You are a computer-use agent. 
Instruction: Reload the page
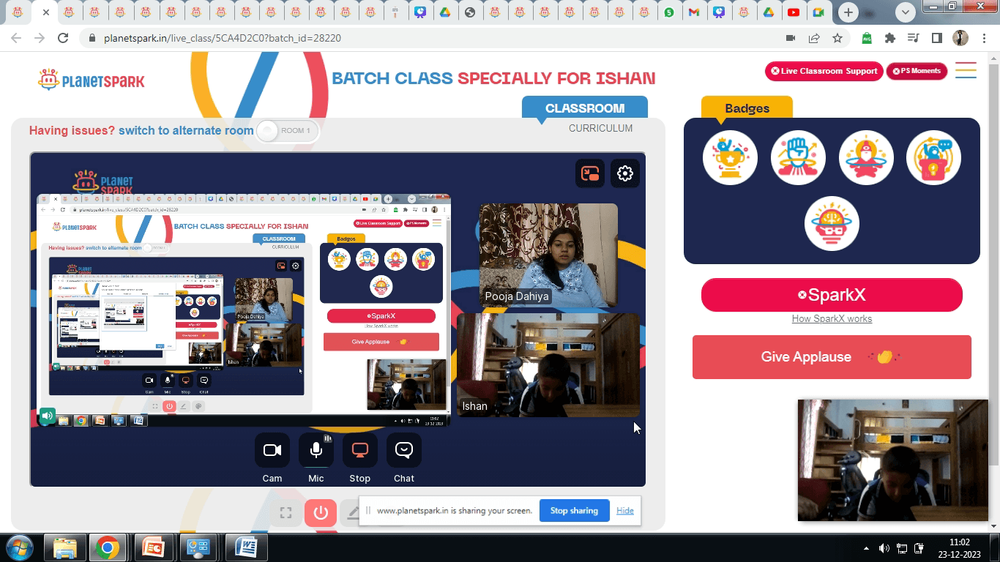(x=62, y=38)
